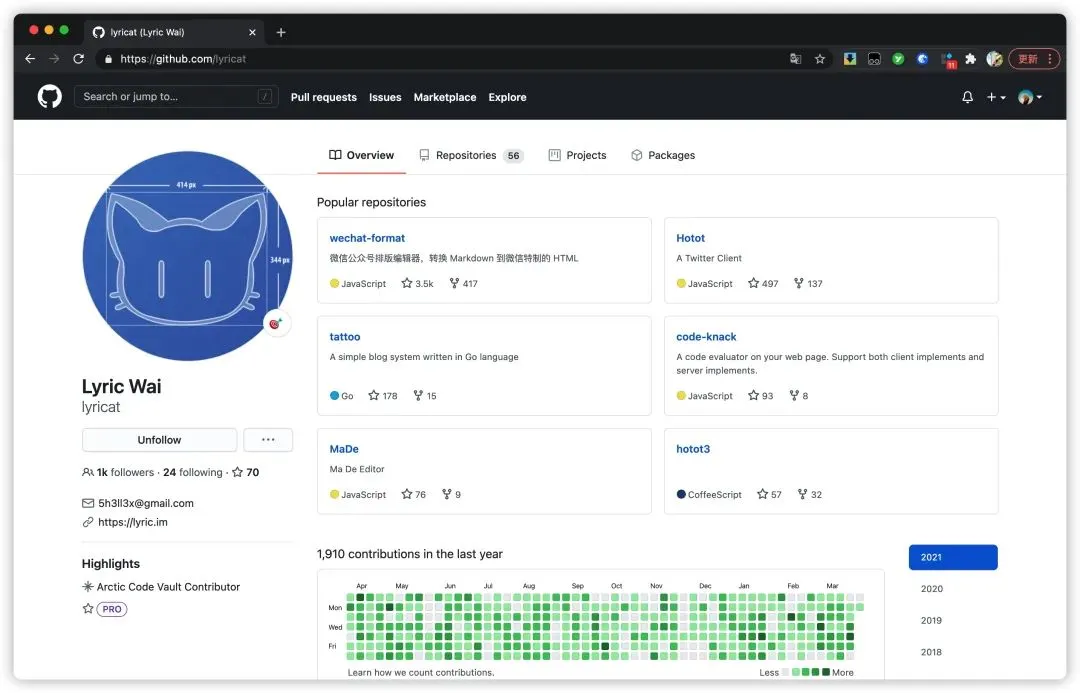Open the Packages tab
This screenshot has width=1080, height=693.
663,156
